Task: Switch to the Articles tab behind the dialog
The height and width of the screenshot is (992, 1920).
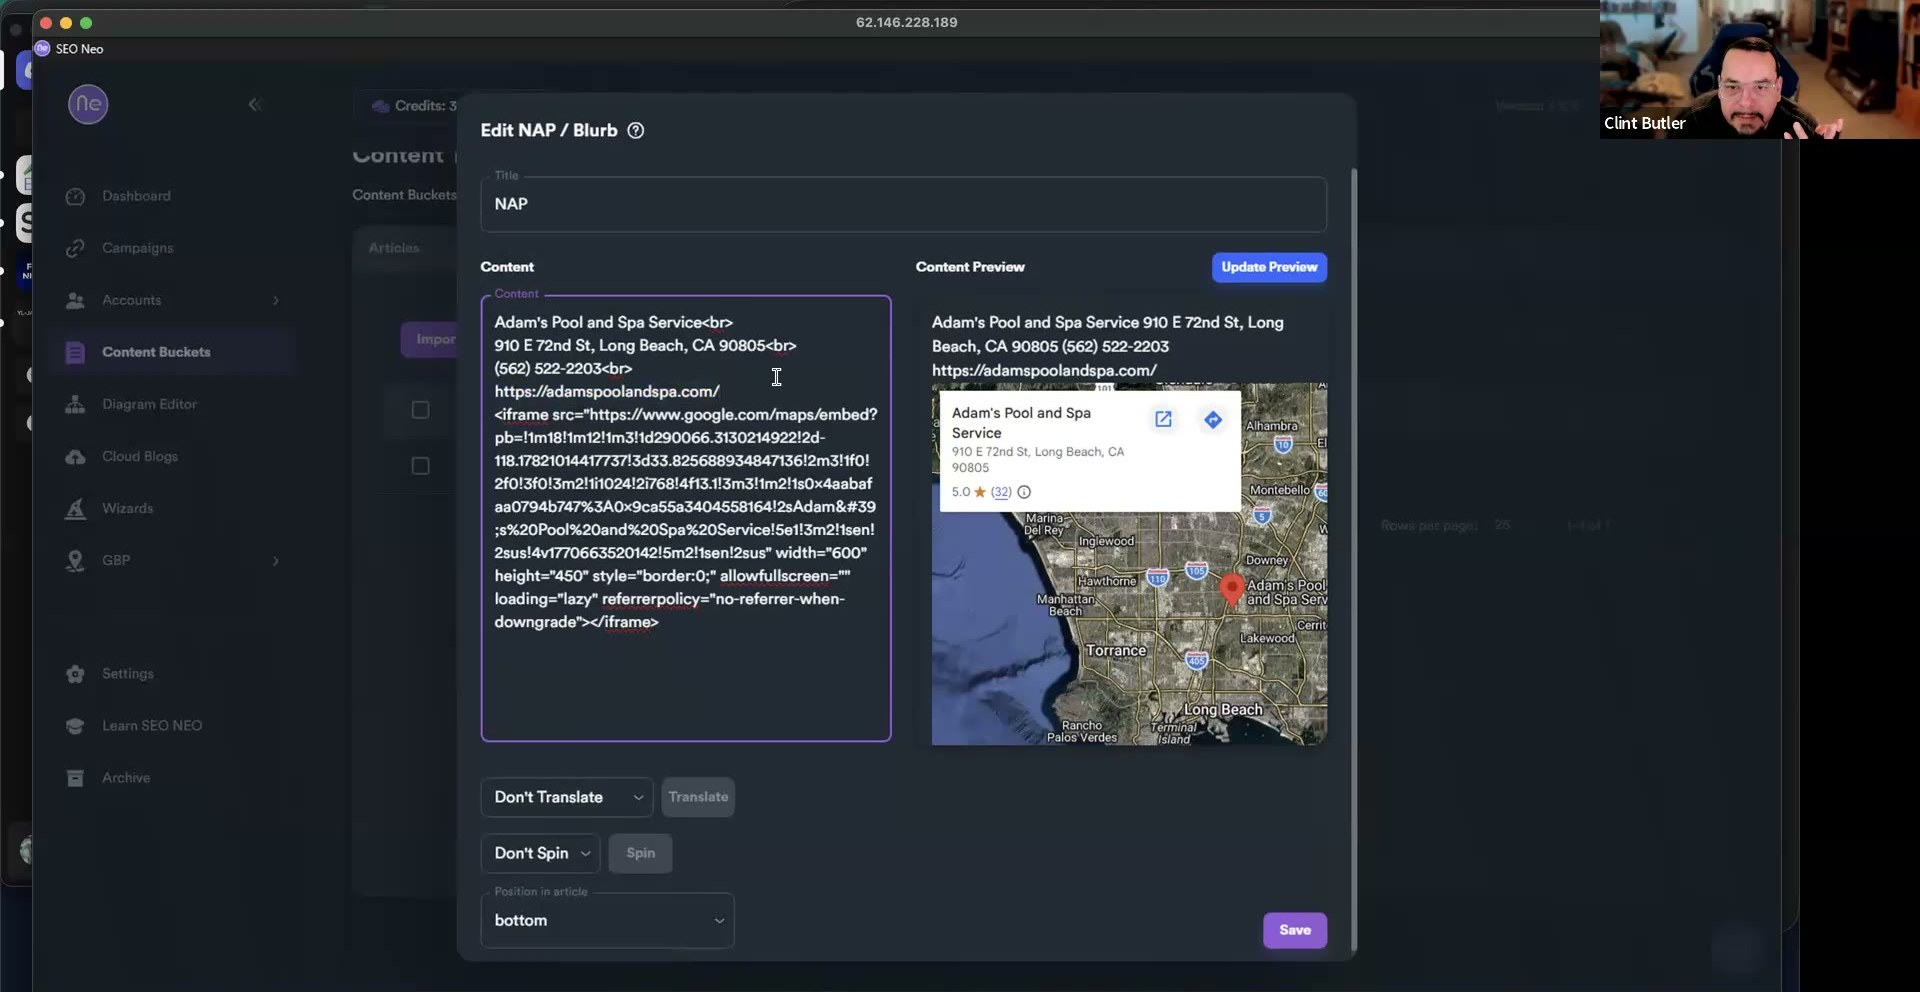Action: tap(394, 248)
